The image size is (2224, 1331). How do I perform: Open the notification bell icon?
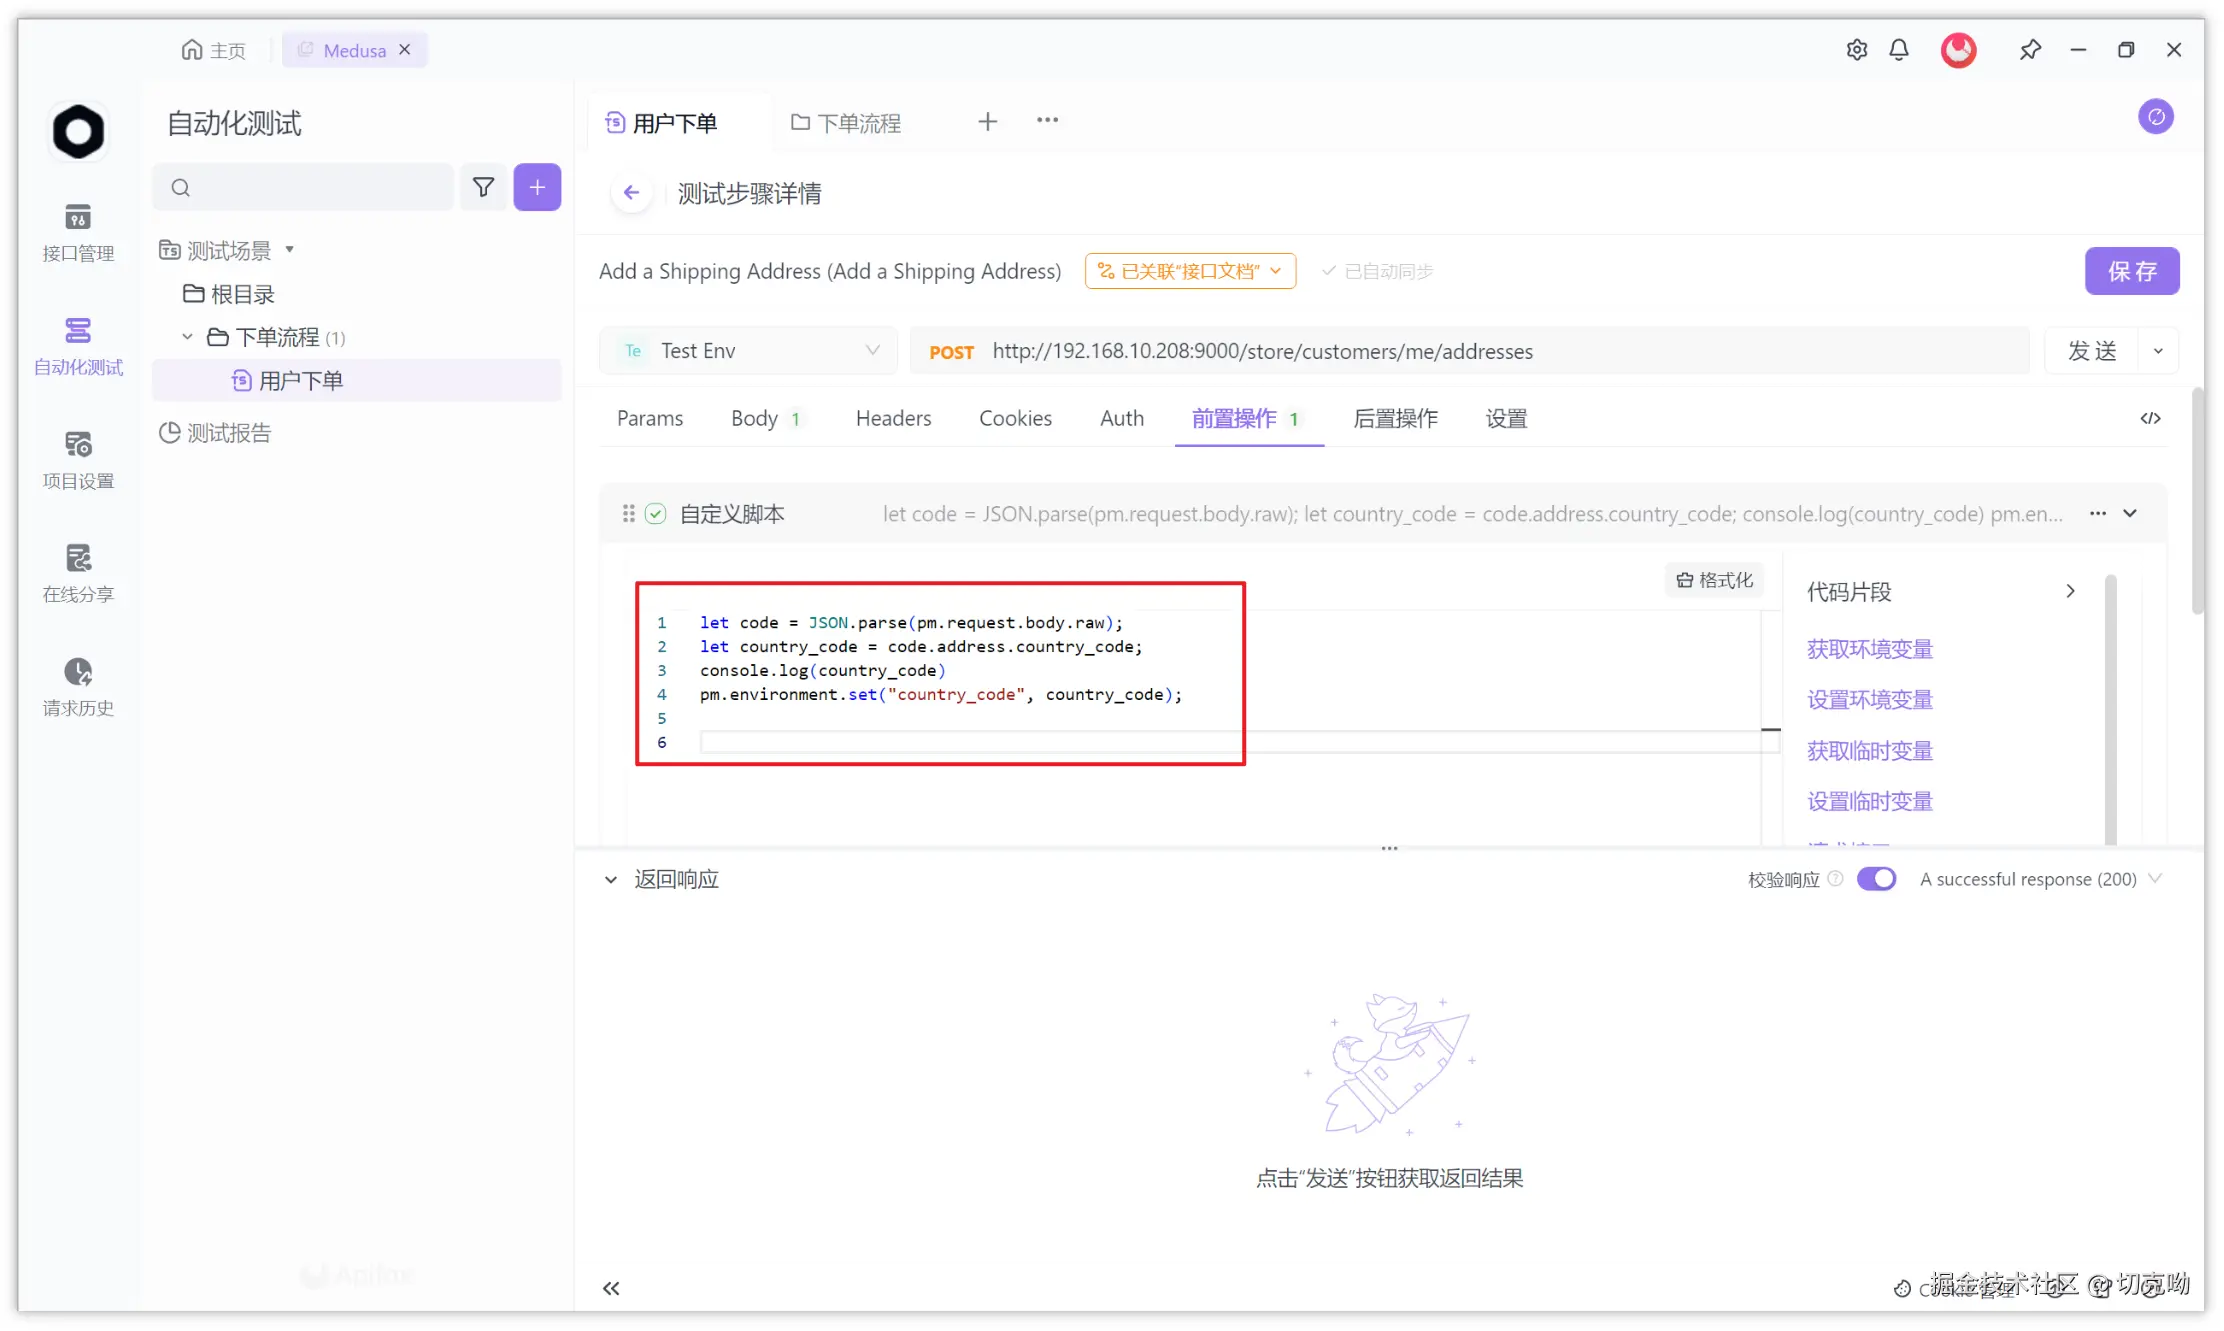click(1898, 50)
